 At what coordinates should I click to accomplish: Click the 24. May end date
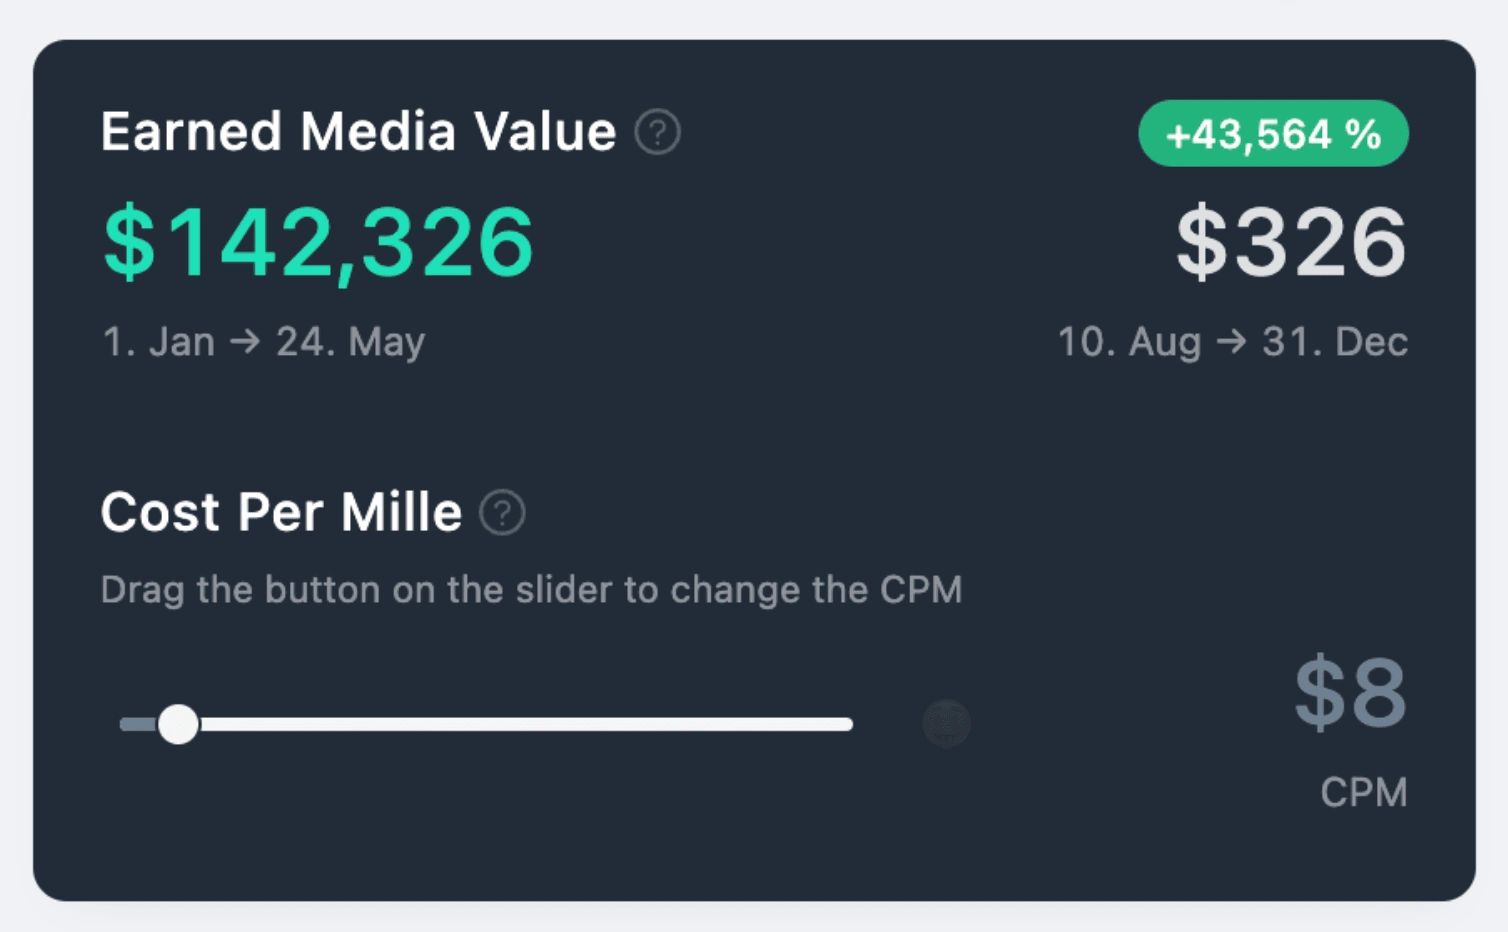pyautogui.click(x=351, y=342)
